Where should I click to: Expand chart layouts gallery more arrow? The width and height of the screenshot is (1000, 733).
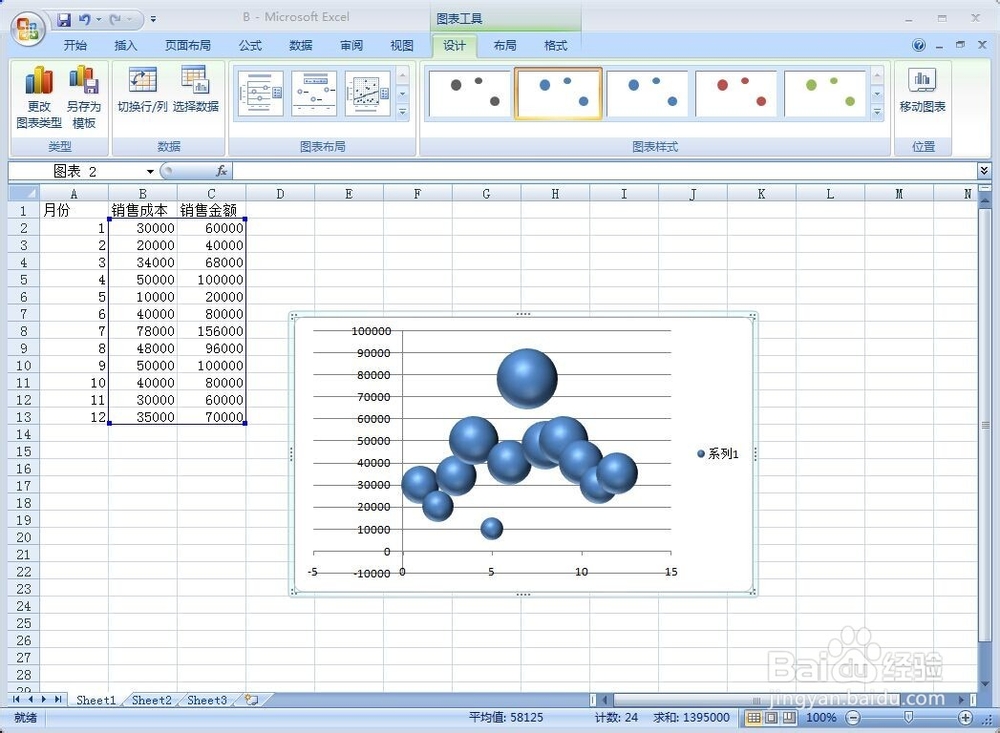point(402,111)
